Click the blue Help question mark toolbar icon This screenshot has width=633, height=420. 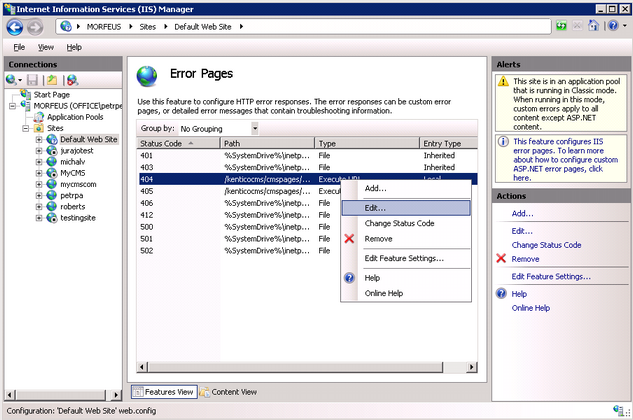coord(613,26)
